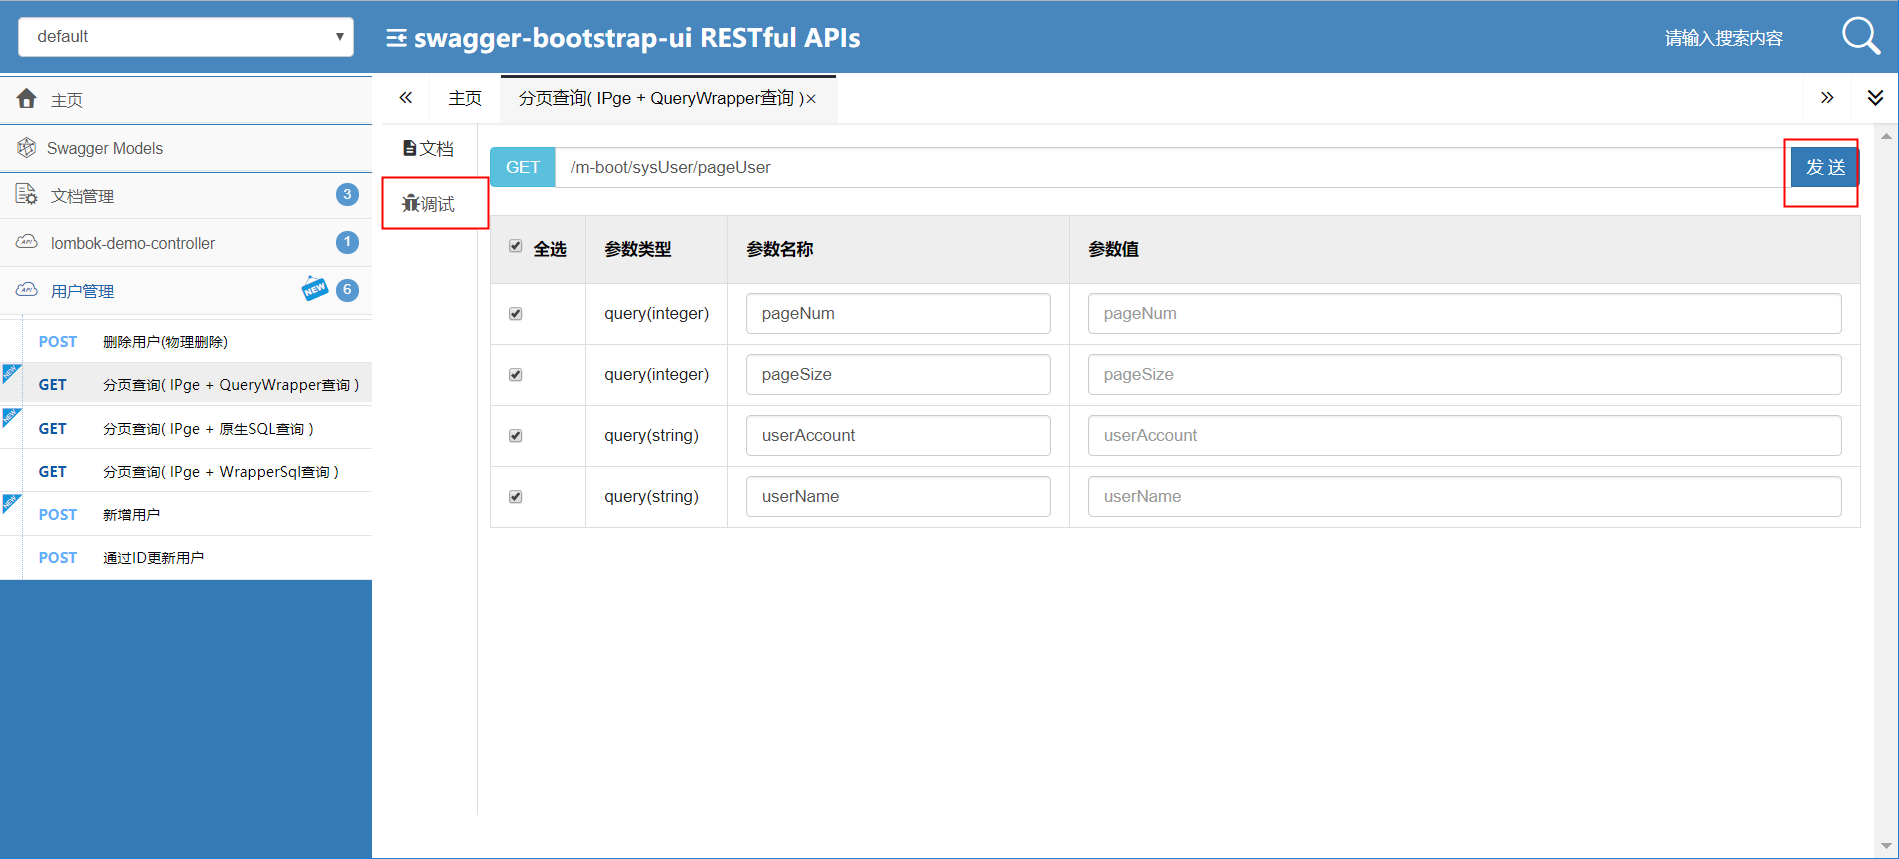The height and width of the screenshot is (859, 1899).
Task: Click the count badge 1 on lombok-demo-controller
Action: pos(347,242)
